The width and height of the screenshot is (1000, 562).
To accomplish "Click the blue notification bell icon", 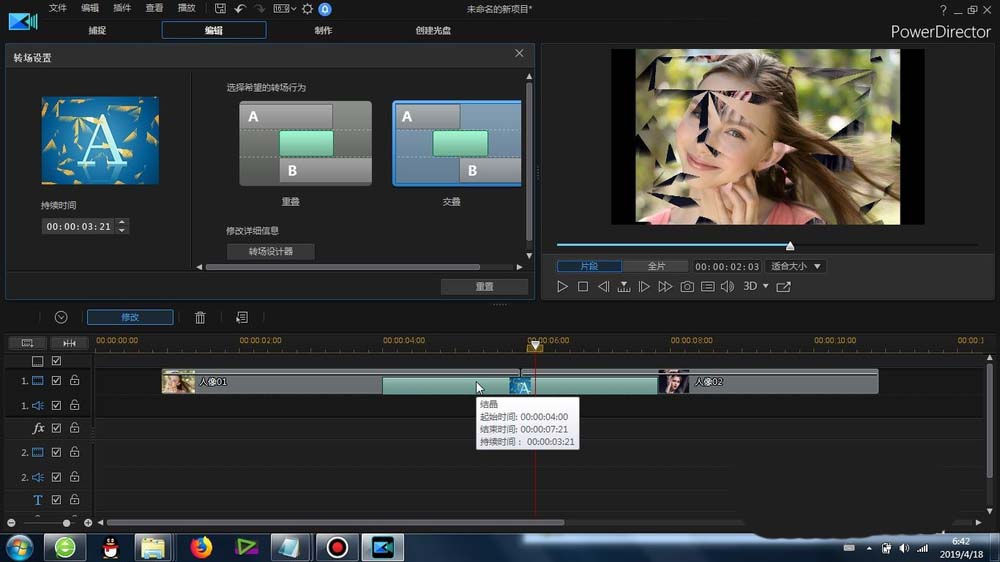I will [x=325, y=9].
